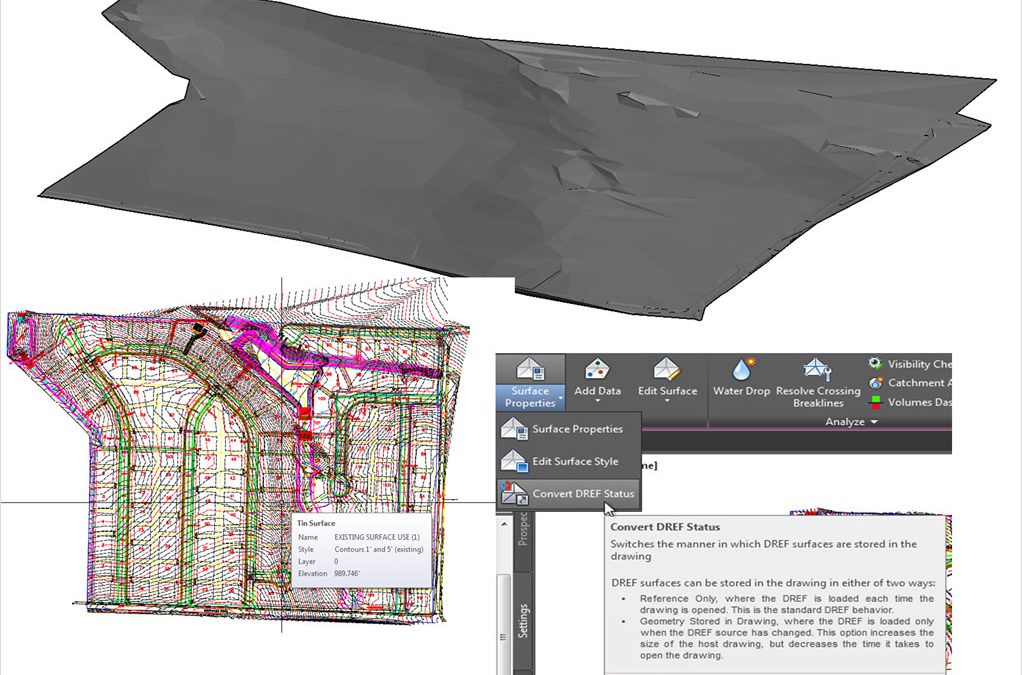Image resolution: width=1022 pixels, height=675 pixels.
Task: Switch to the Settings vertical tab
Action: pyautogui.click(x=523, y=620)
